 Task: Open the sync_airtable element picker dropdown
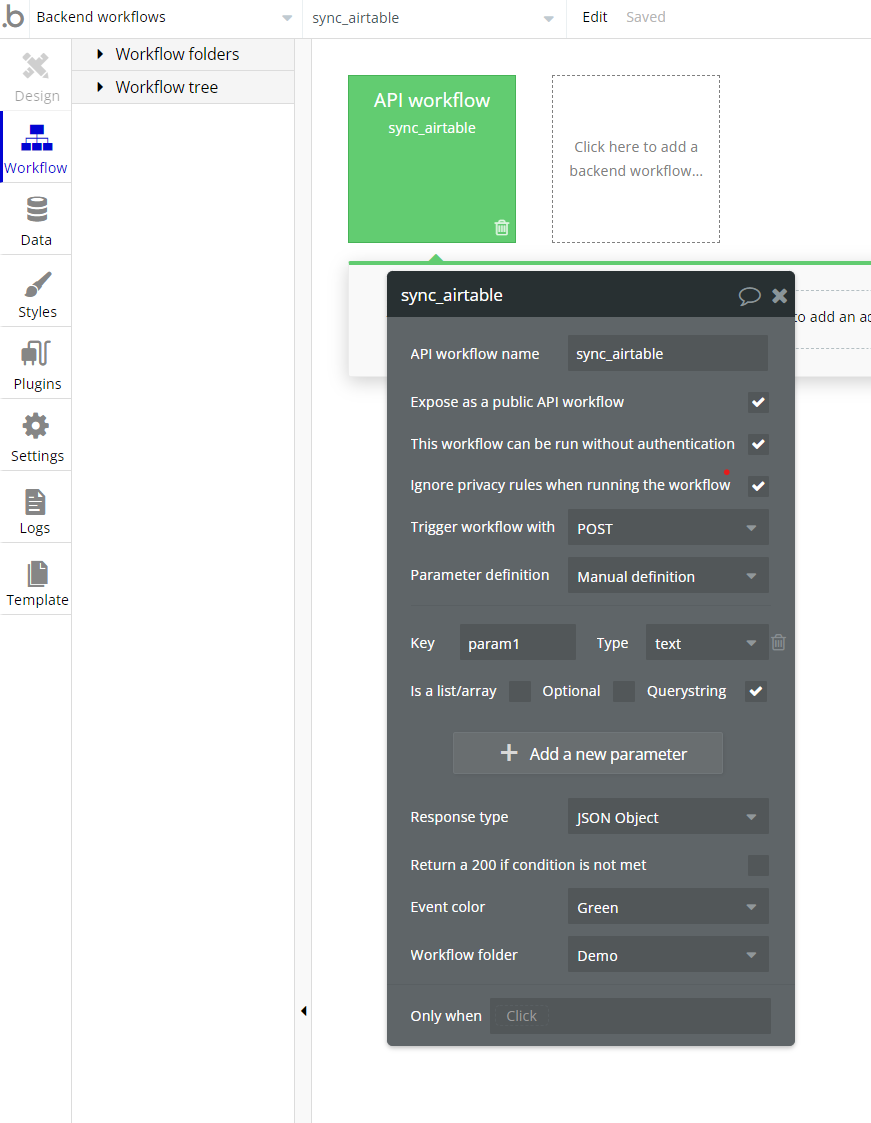[x=433, y=19]
